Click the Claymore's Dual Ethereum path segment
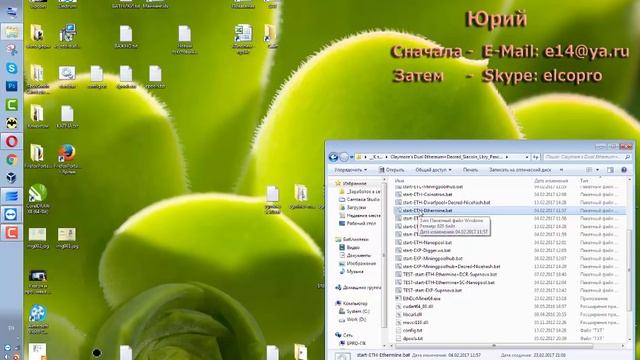 click(x=446, y=157)
